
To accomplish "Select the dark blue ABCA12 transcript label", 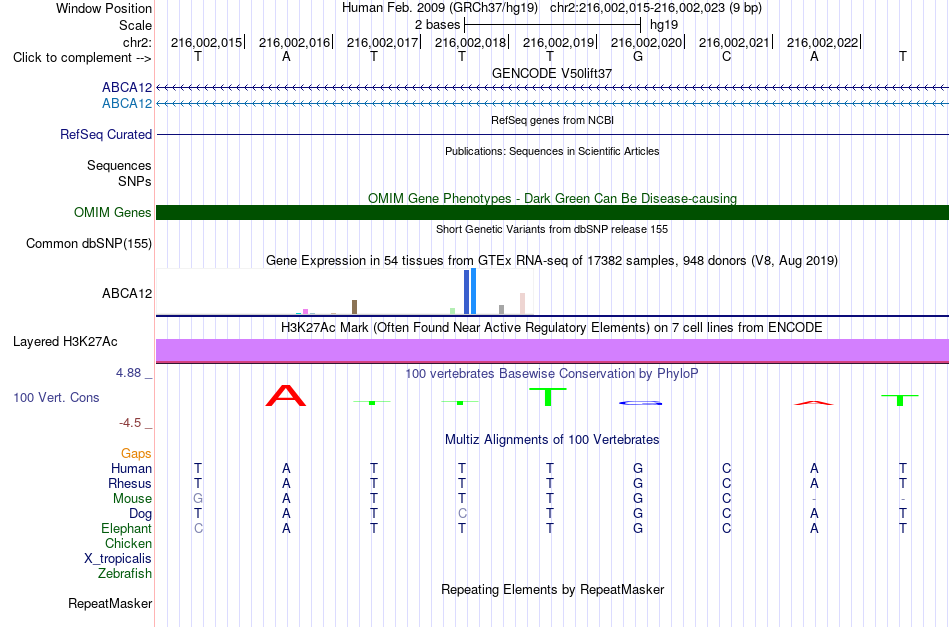I will coord(127,88).
